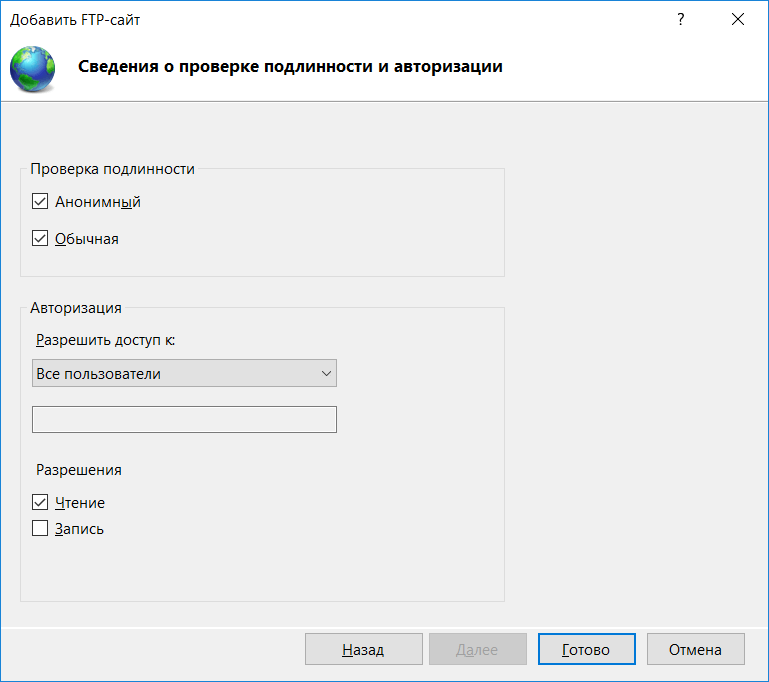Image resolution: width=769 pixels, height=682 pixels.
Task: Enable the Запись permission checkbox
Action: [x=40, y=528]
